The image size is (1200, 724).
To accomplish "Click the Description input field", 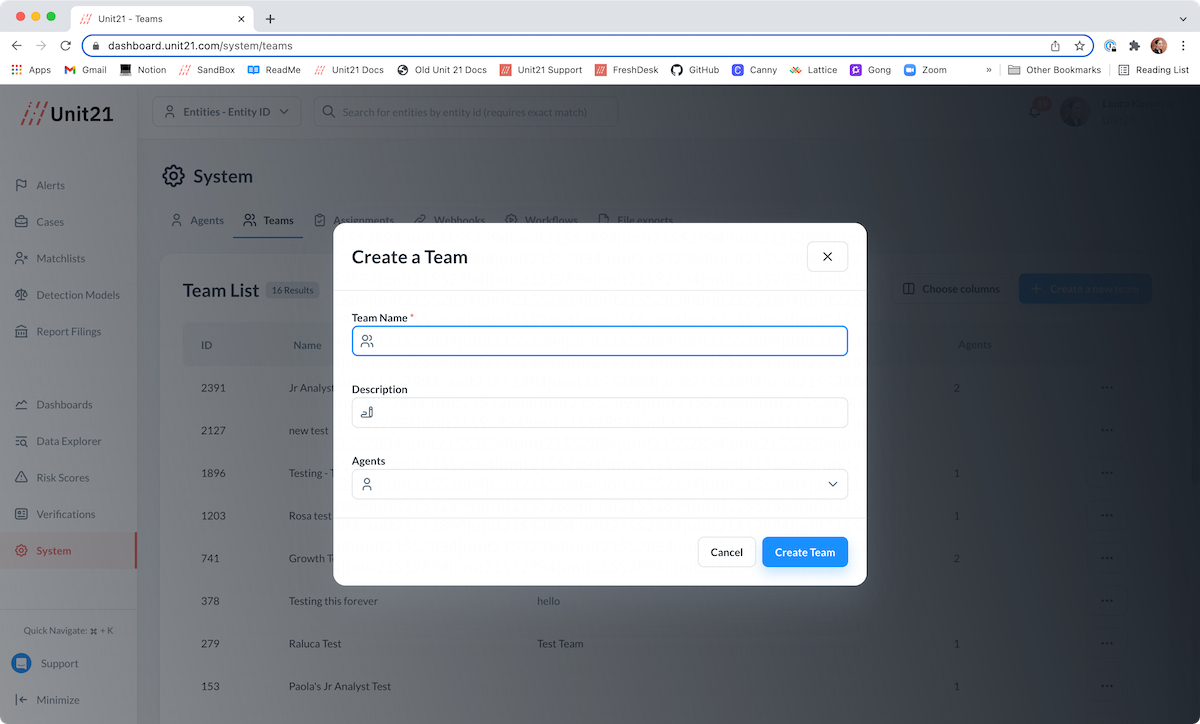I will click(600, 412).
